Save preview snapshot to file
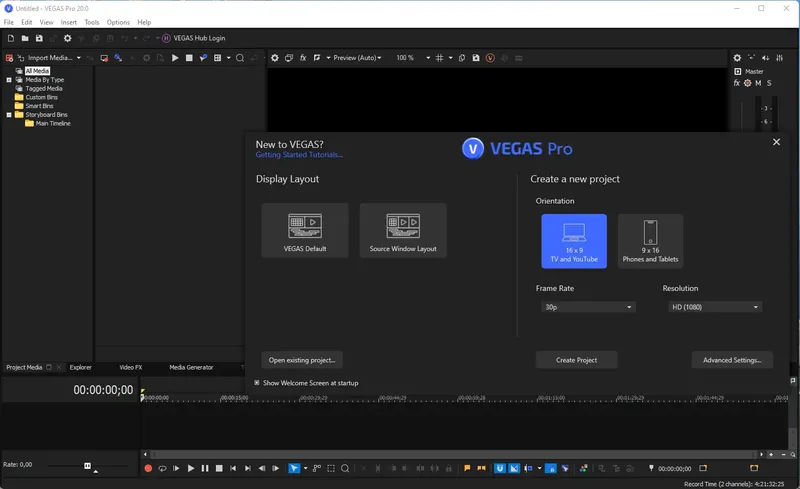The width and height of the screenshot is (800, 489). 476,58
